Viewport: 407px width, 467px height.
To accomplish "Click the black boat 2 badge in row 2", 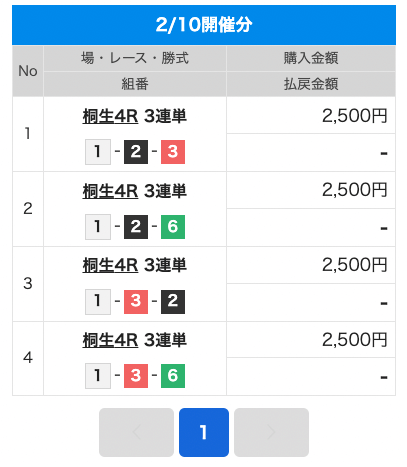I will [136, 227].
